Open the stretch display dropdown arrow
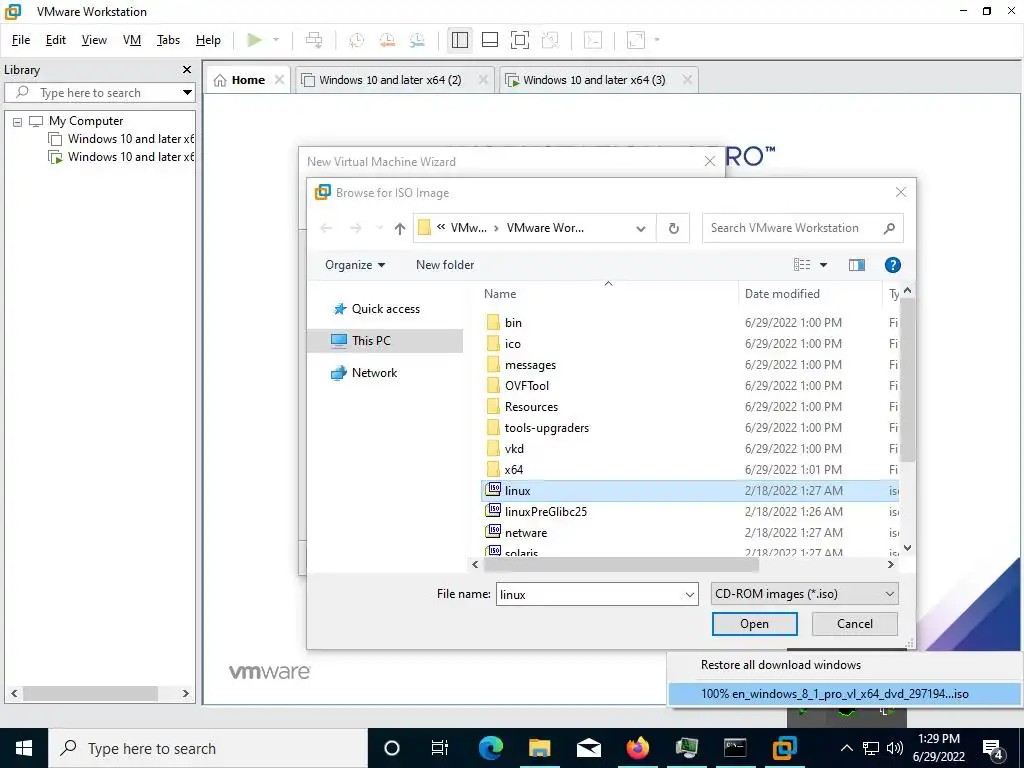1024x768 pixels. (x=657, y=40)
